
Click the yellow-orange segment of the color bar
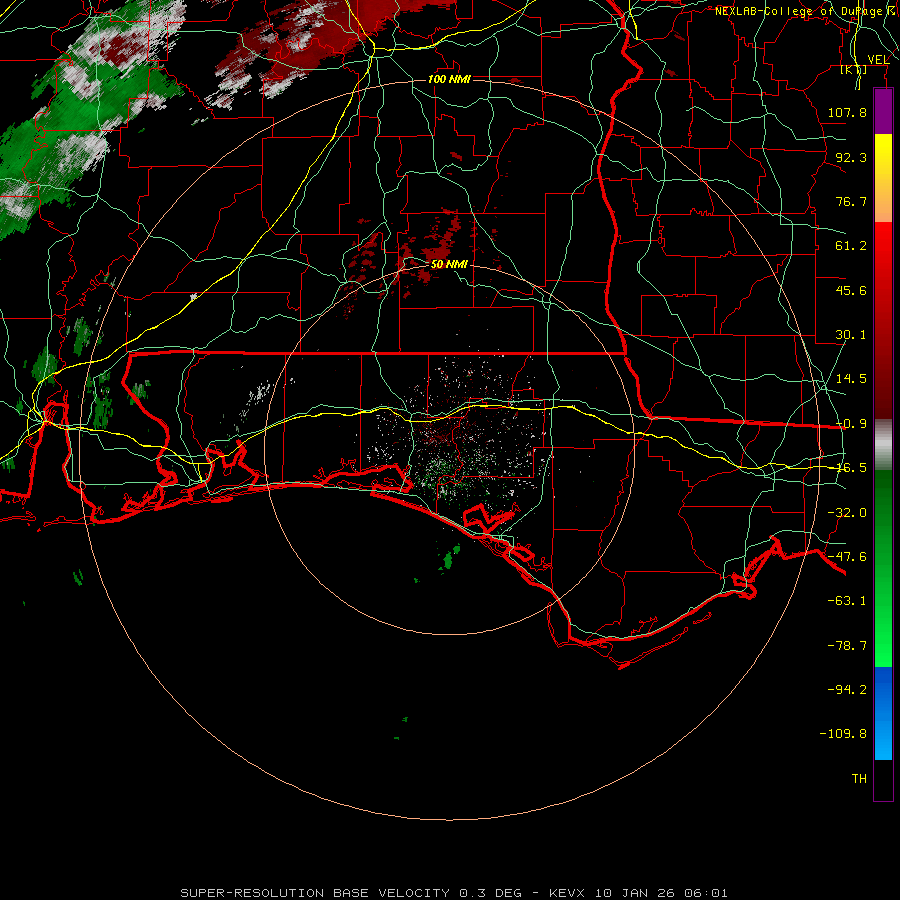point(883,178)
